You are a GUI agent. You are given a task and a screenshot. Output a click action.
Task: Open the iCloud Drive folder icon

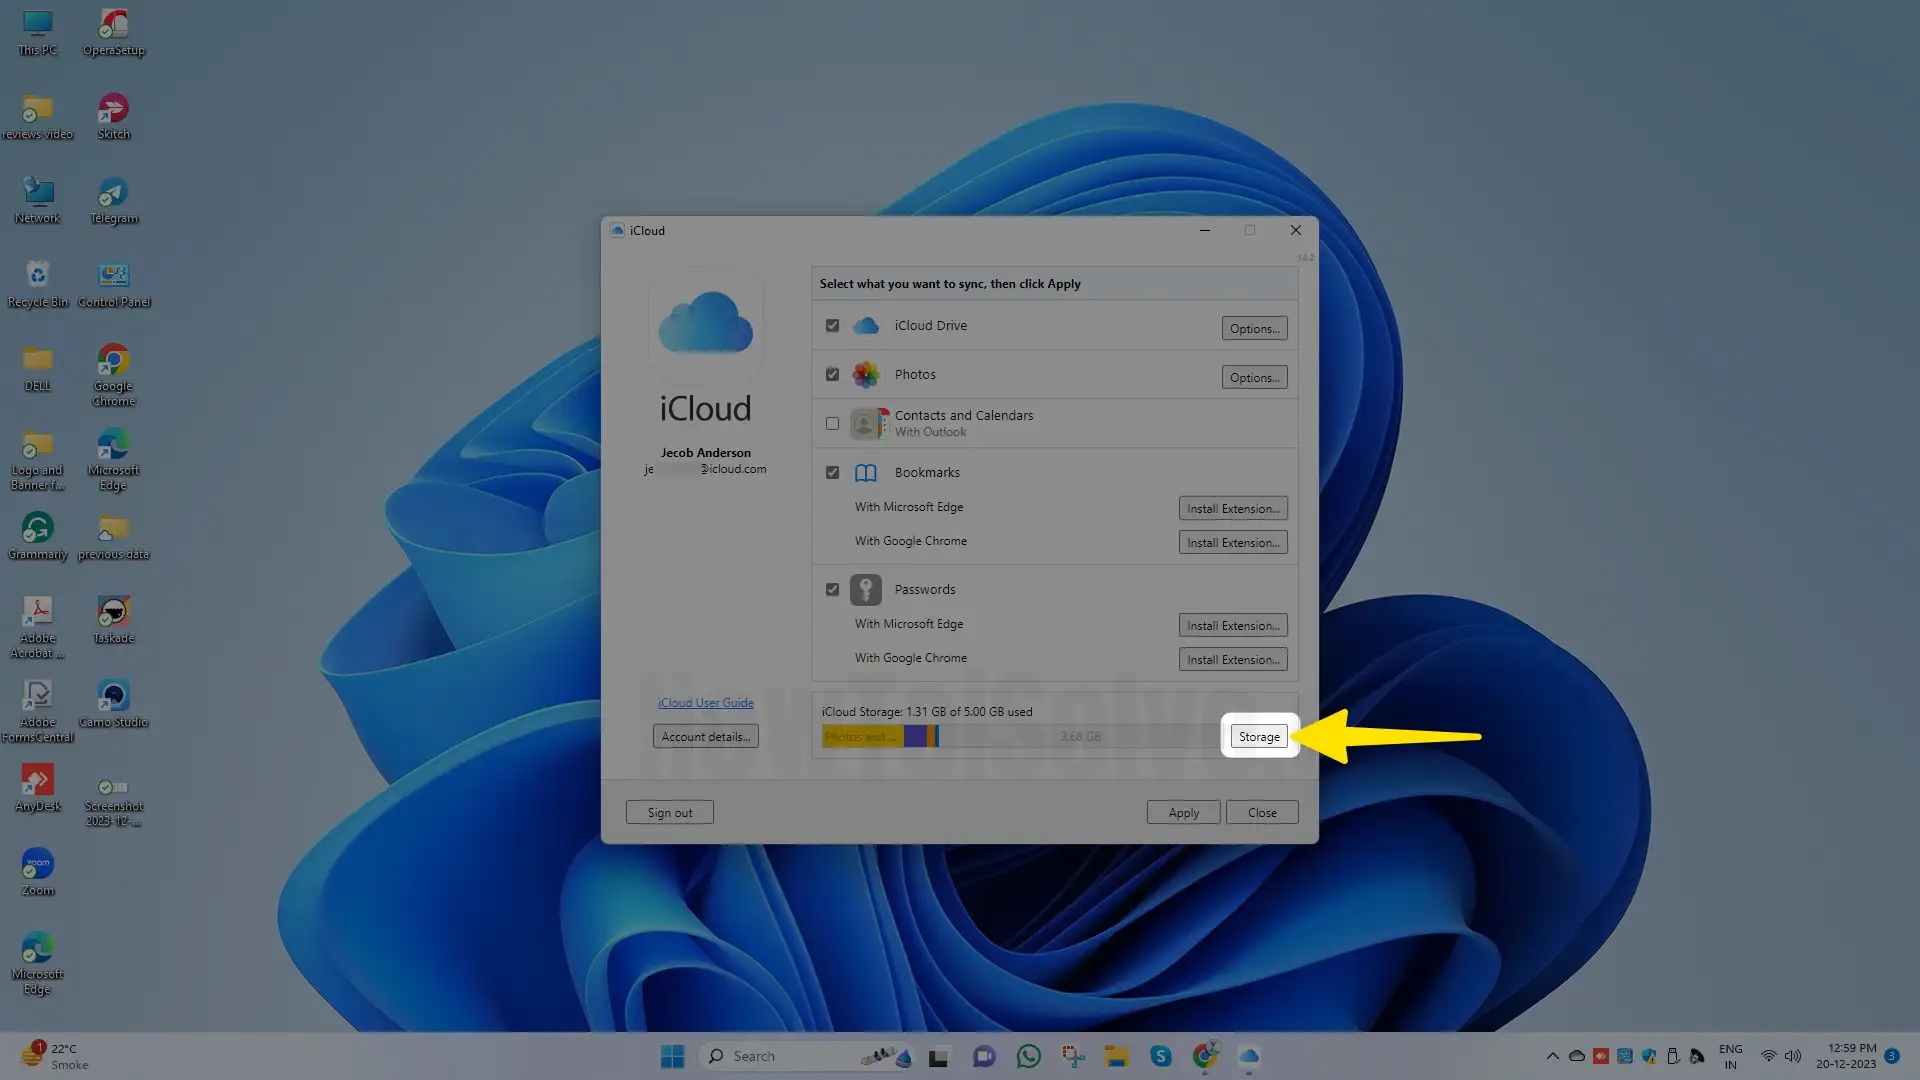pos(866,325)
